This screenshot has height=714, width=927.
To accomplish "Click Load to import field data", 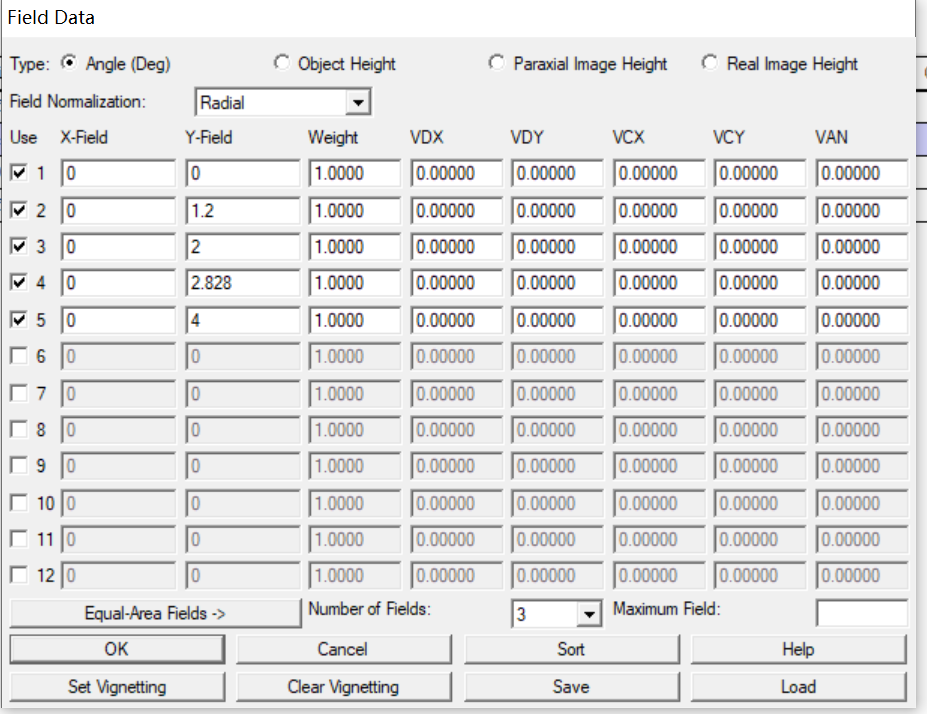I will (799, 687).
